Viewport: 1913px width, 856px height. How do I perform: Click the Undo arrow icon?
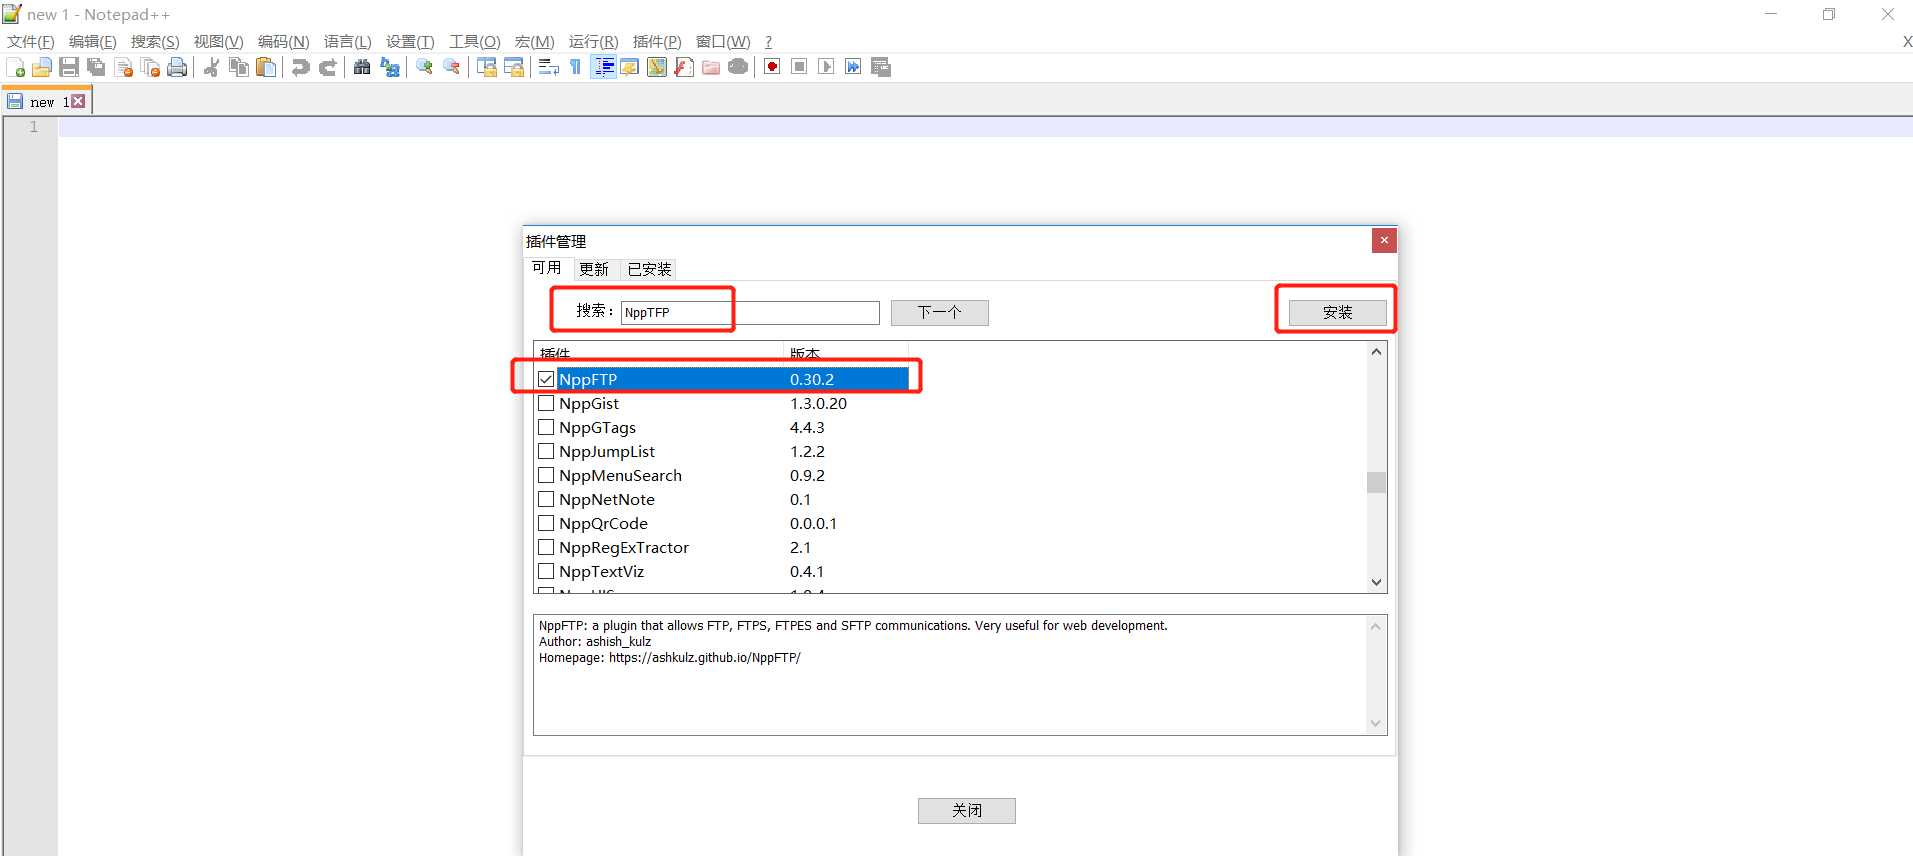click(300, 67)
